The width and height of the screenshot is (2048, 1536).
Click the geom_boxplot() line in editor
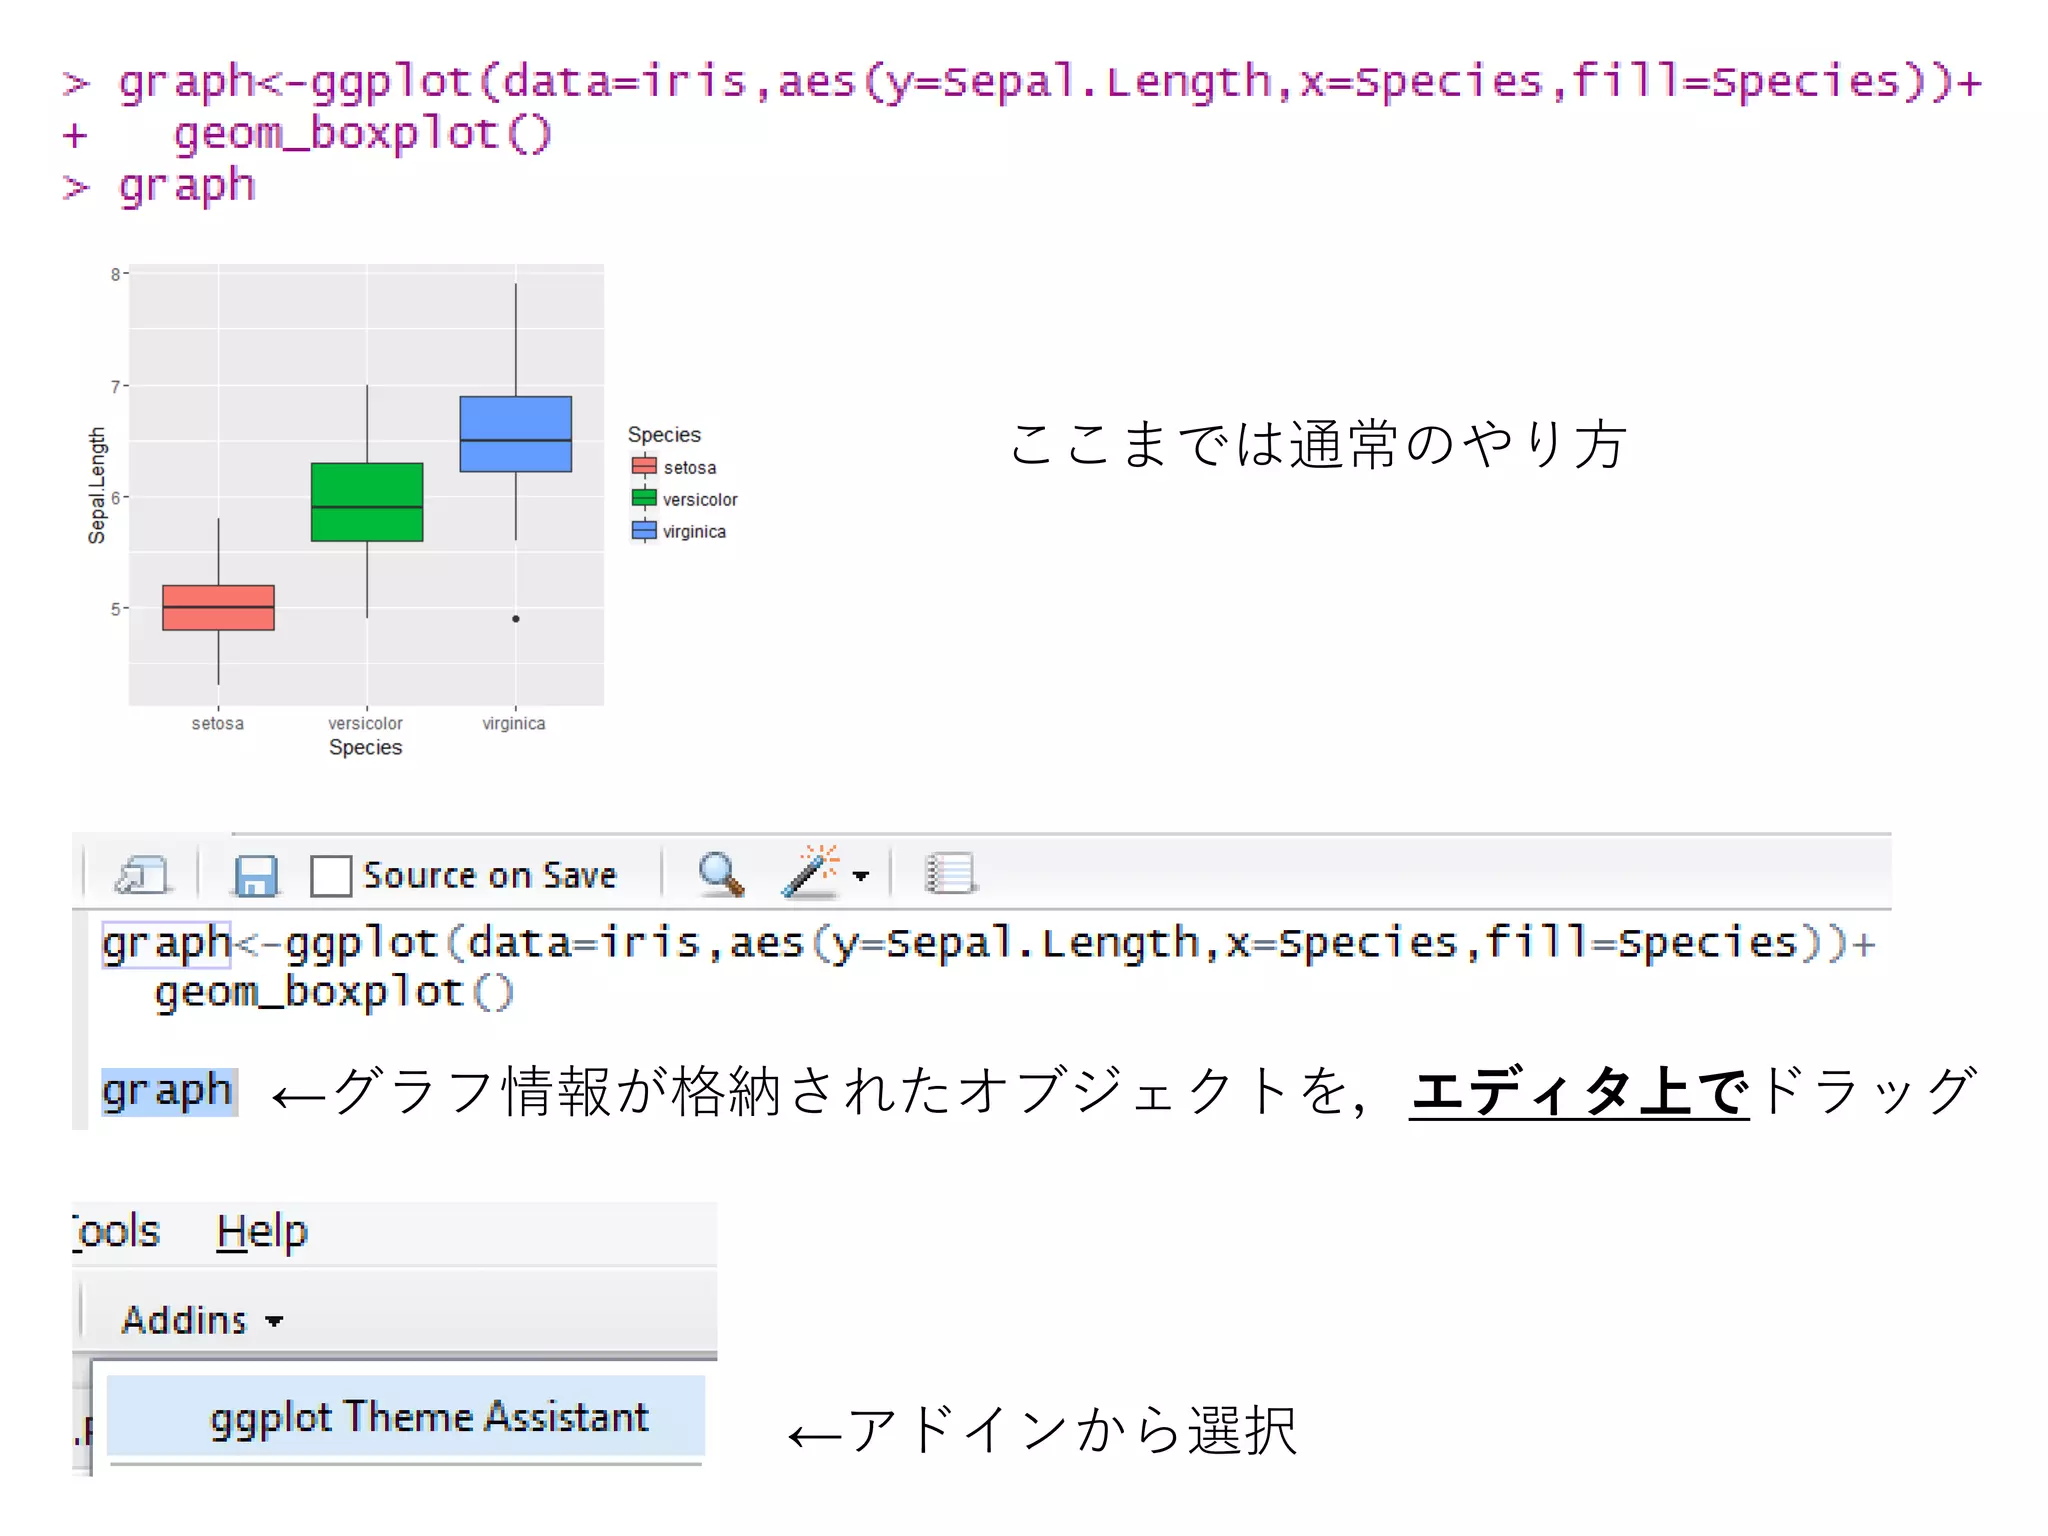tap(334, 993)
